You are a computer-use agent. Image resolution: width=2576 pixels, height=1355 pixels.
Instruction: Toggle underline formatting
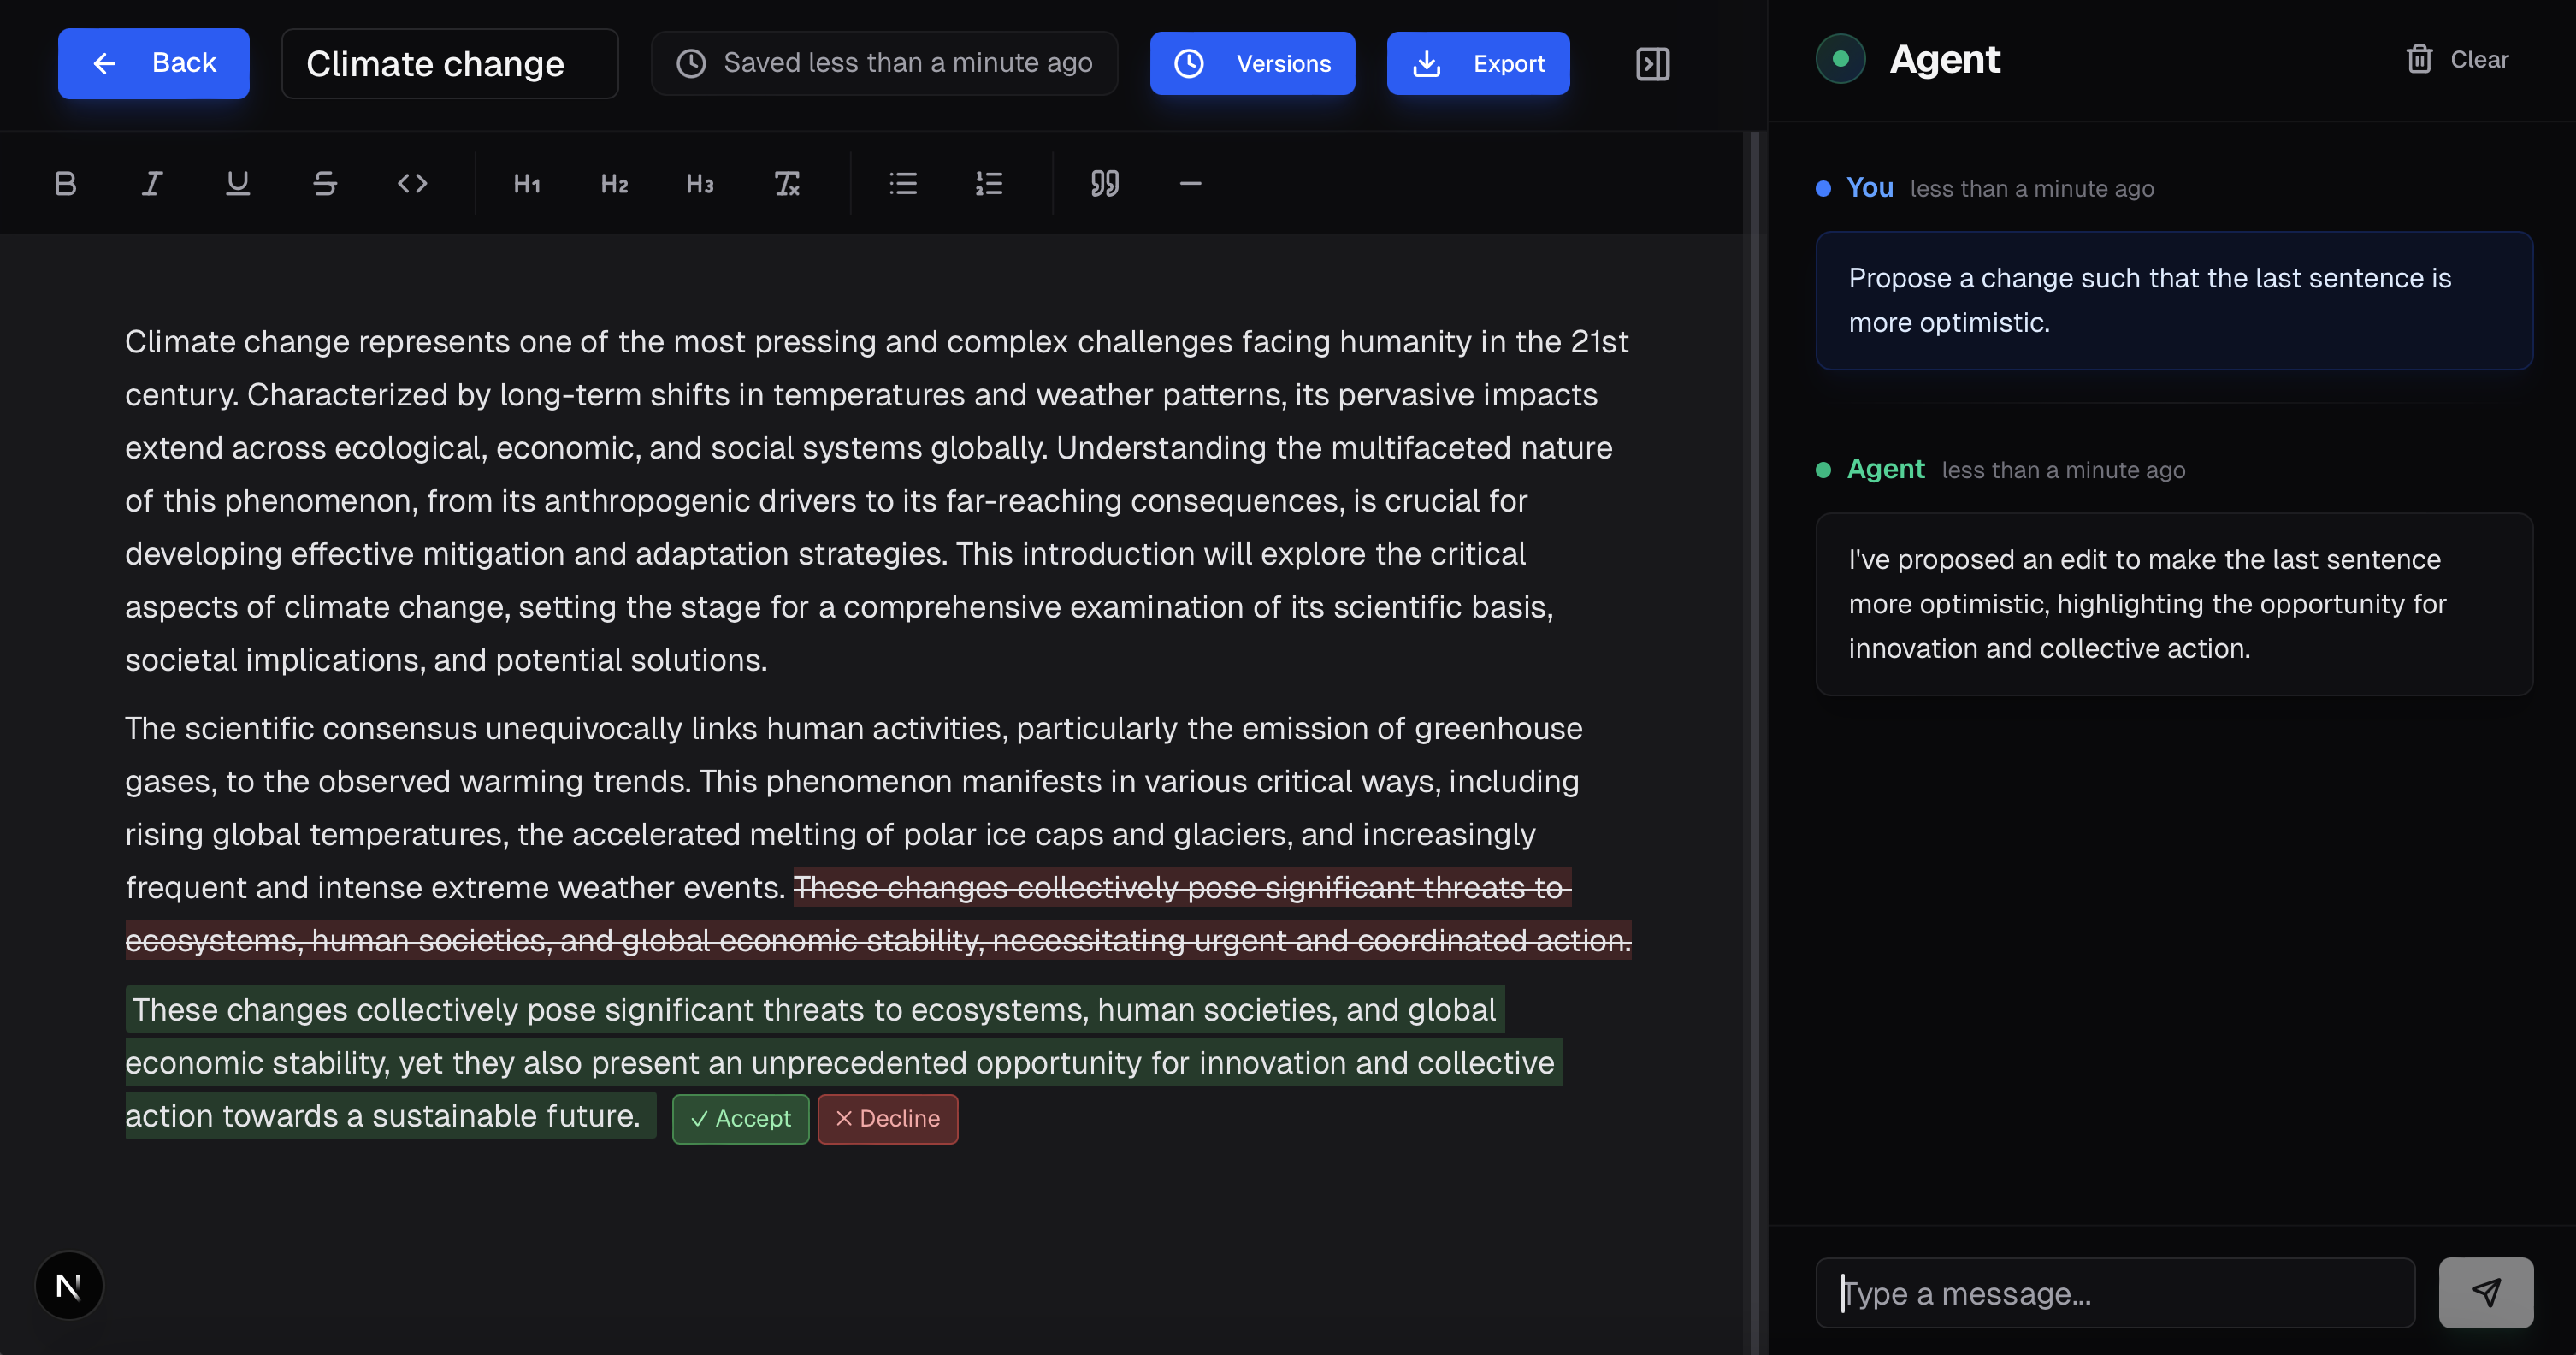pyautogui.click(x=237, y=183)
